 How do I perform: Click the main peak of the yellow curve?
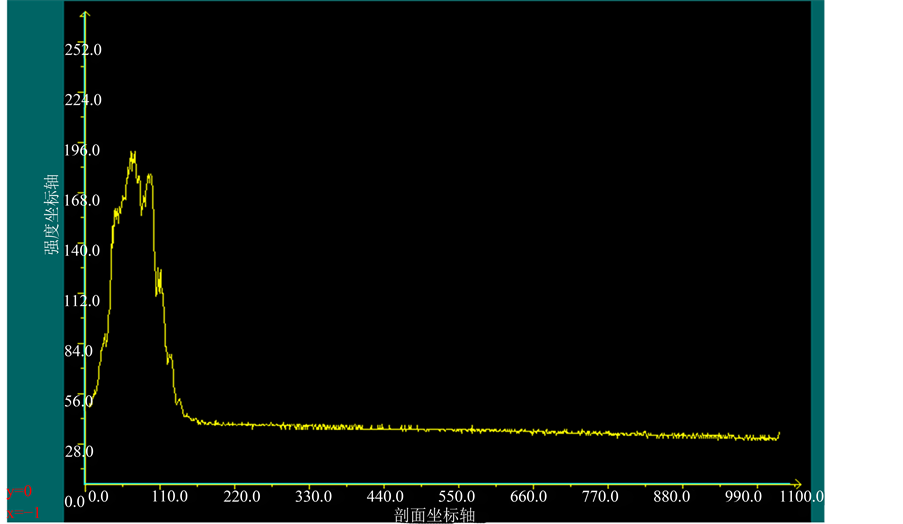pos(132,155)
